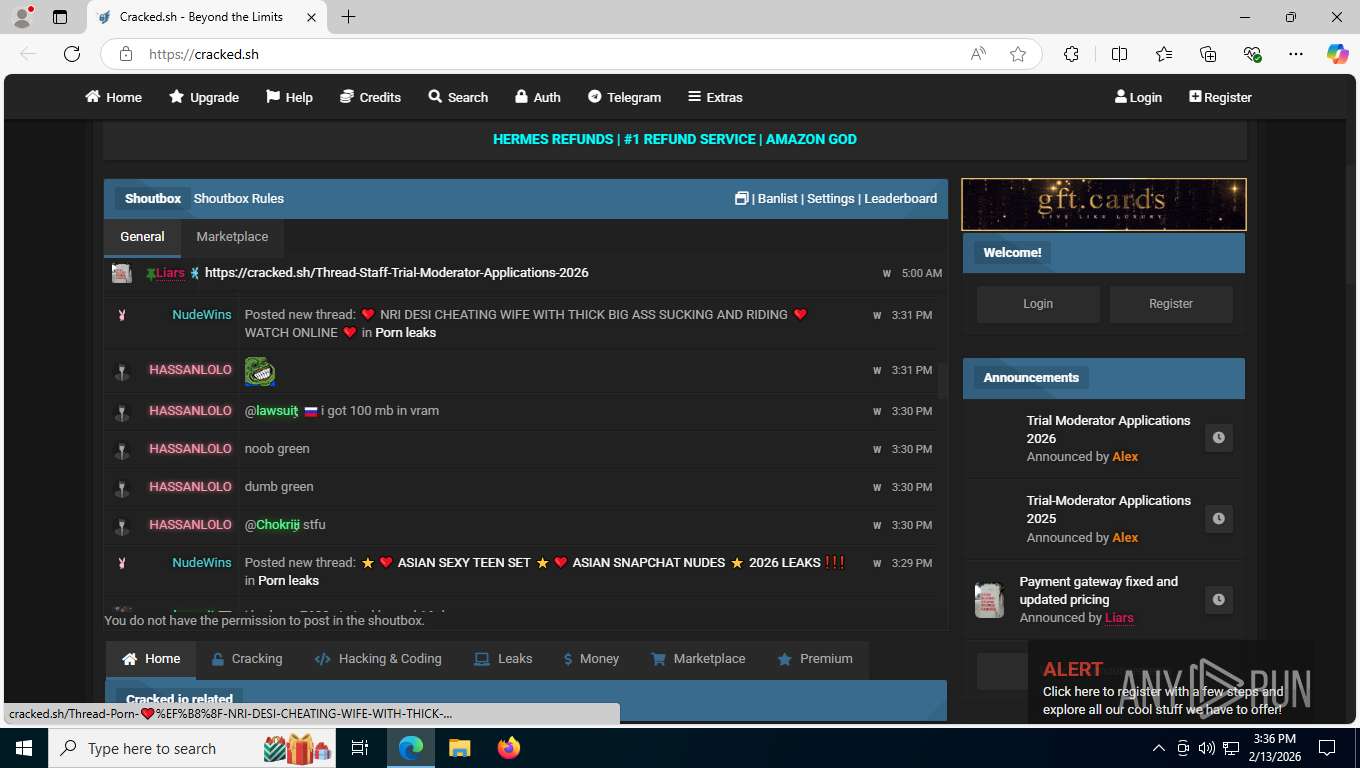Click Register button in Welcome panel
Screen dimensions: 1360x768
tap(1171, 304)
